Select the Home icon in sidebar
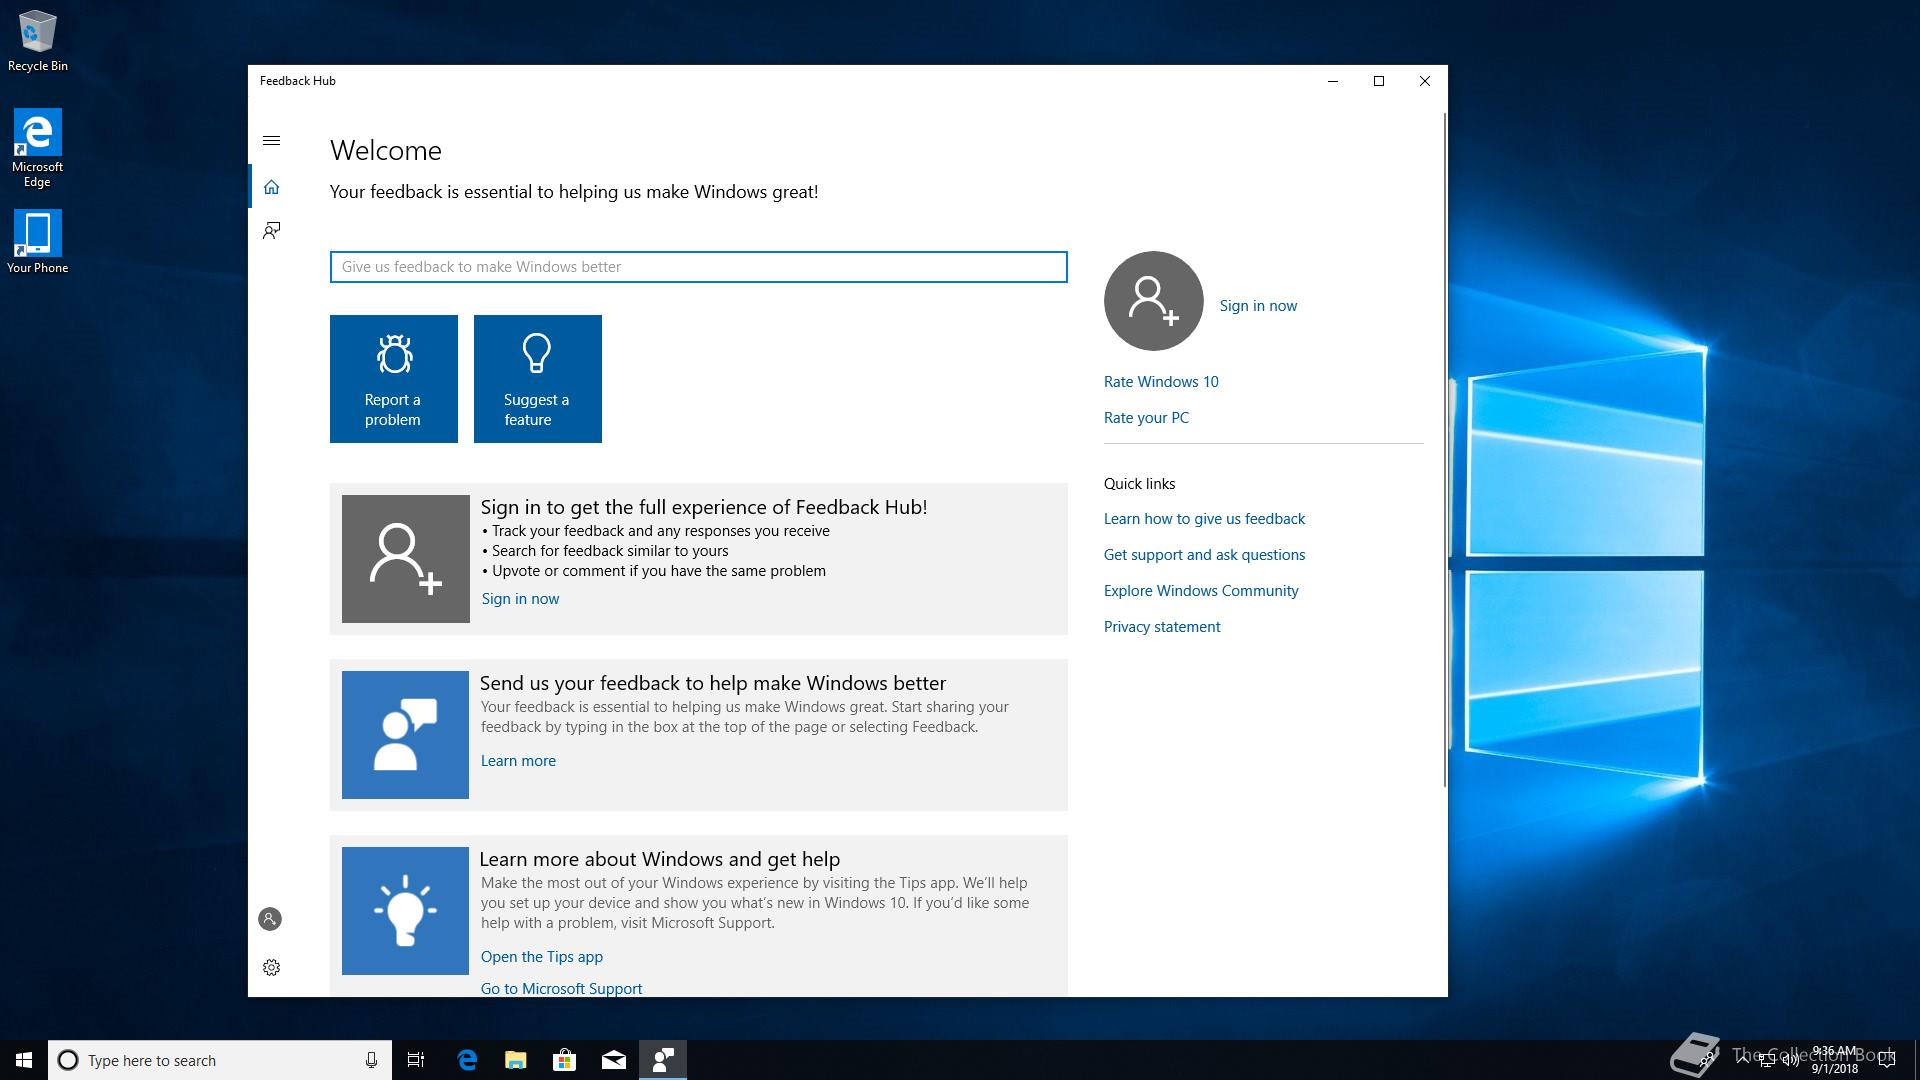This screenshot has height=1080, width=1920. (271, 187)
